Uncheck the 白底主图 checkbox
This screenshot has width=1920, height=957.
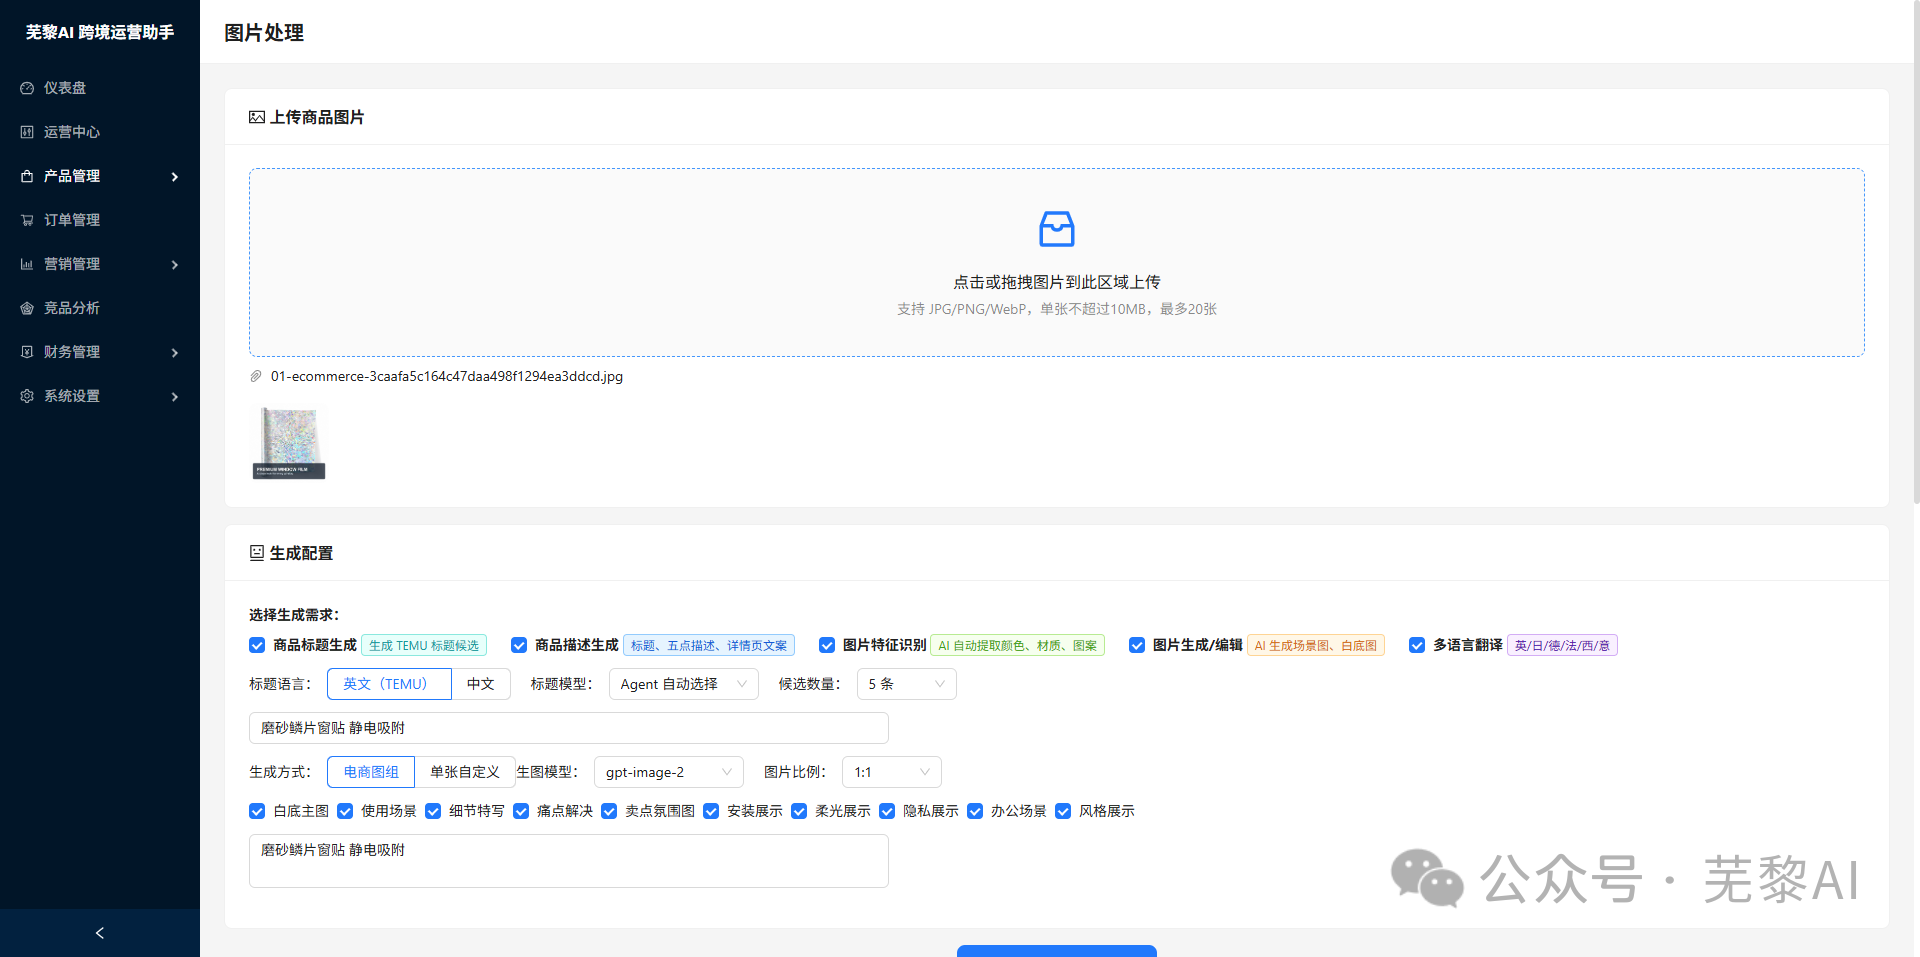[257, 811]
